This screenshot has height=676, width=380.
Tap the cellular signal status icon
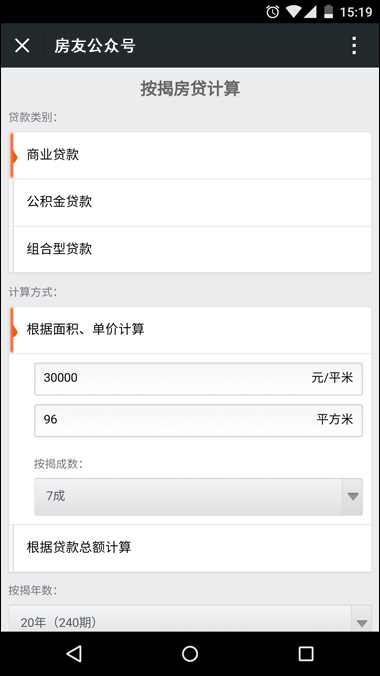click(x=310, y=12)
